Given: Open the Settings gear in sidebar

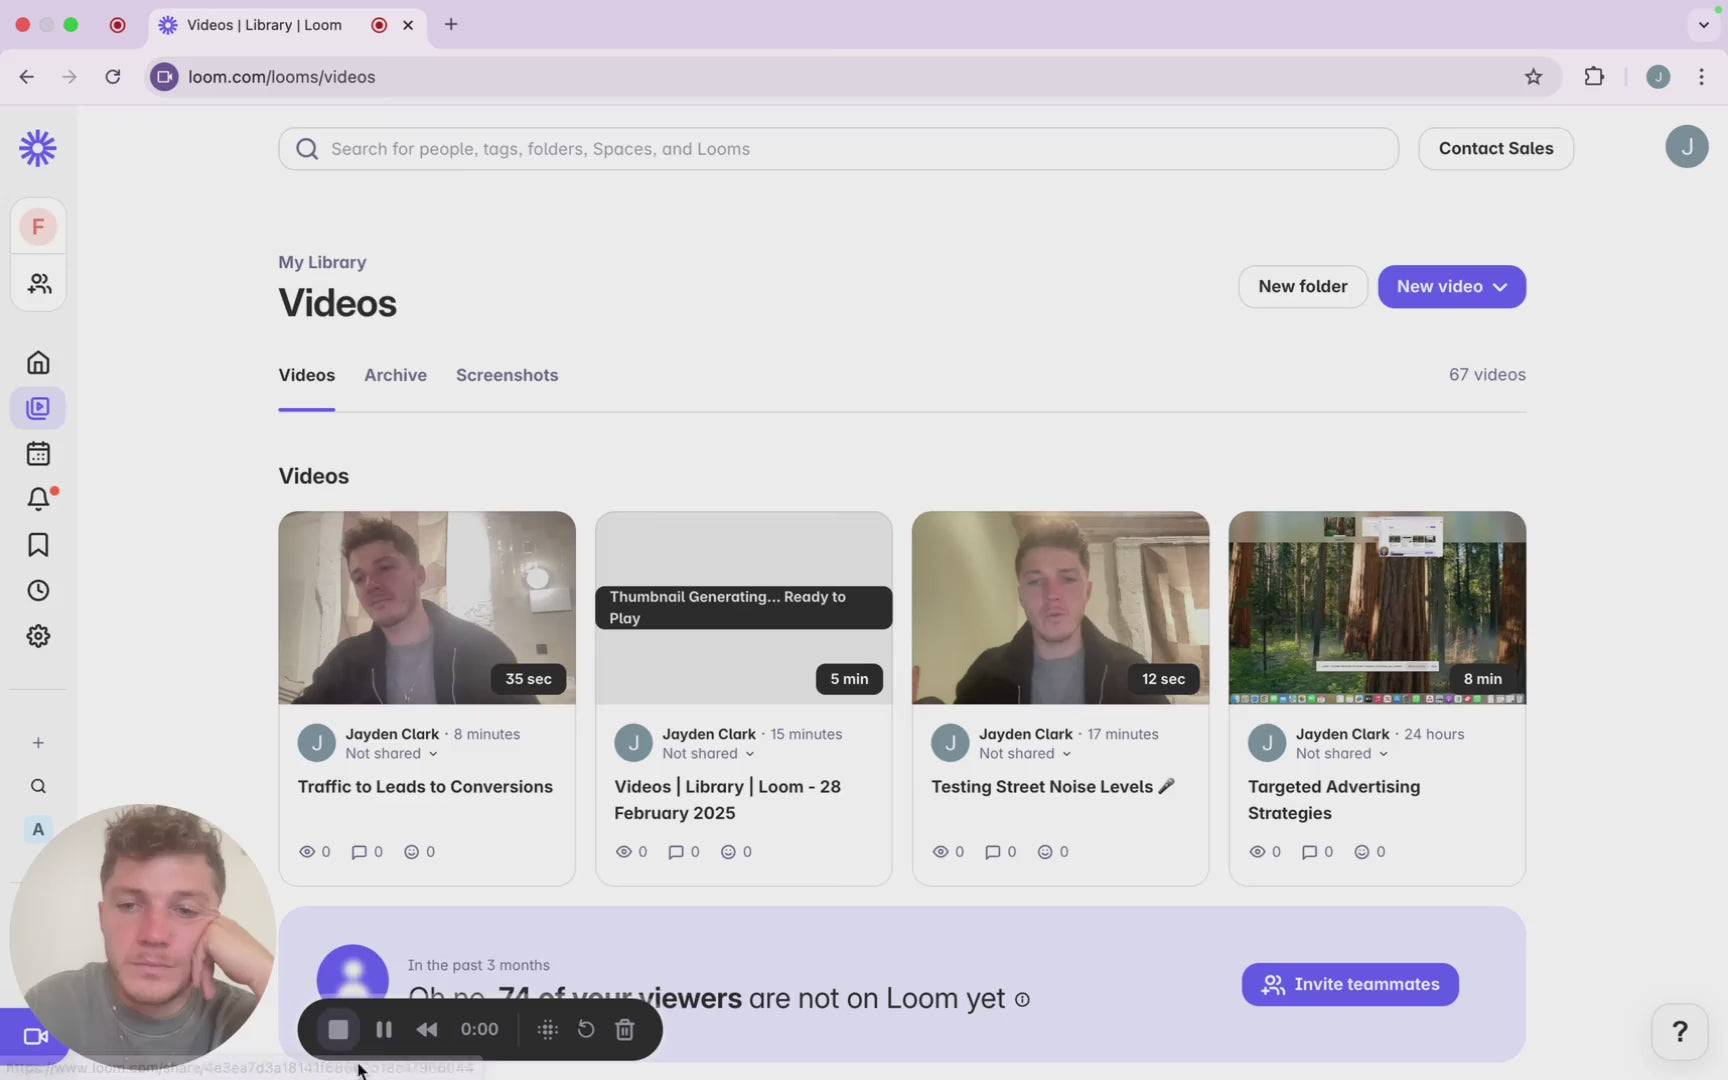Looking at the screenshot, I should pyautogui.click(x=38, y=636).
